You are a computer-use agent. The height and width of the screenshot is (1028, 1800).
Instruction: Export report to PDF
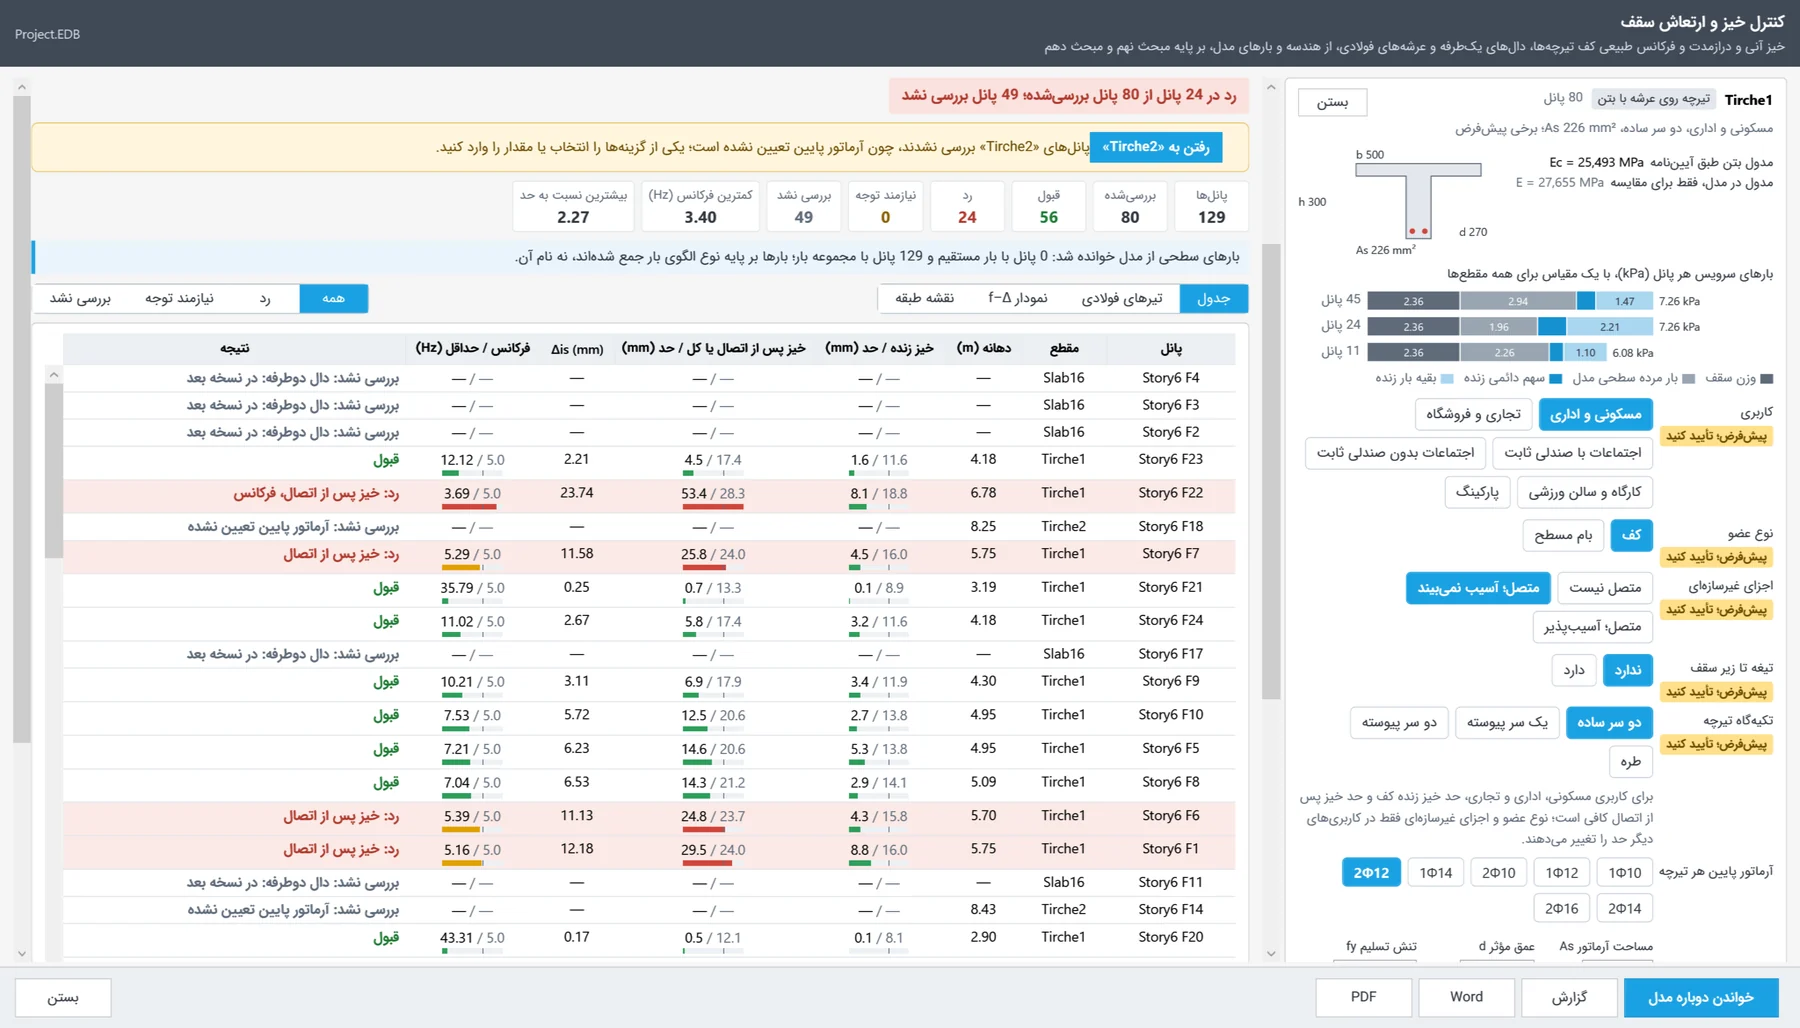point(1363,997)
